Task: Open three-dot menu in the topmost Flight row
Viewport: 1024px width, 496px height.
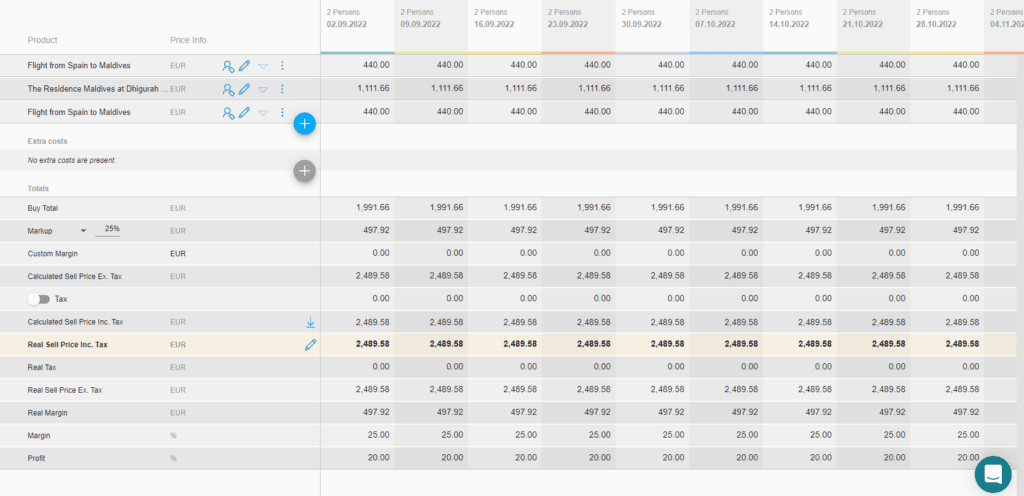Action: tap(282, 65)
